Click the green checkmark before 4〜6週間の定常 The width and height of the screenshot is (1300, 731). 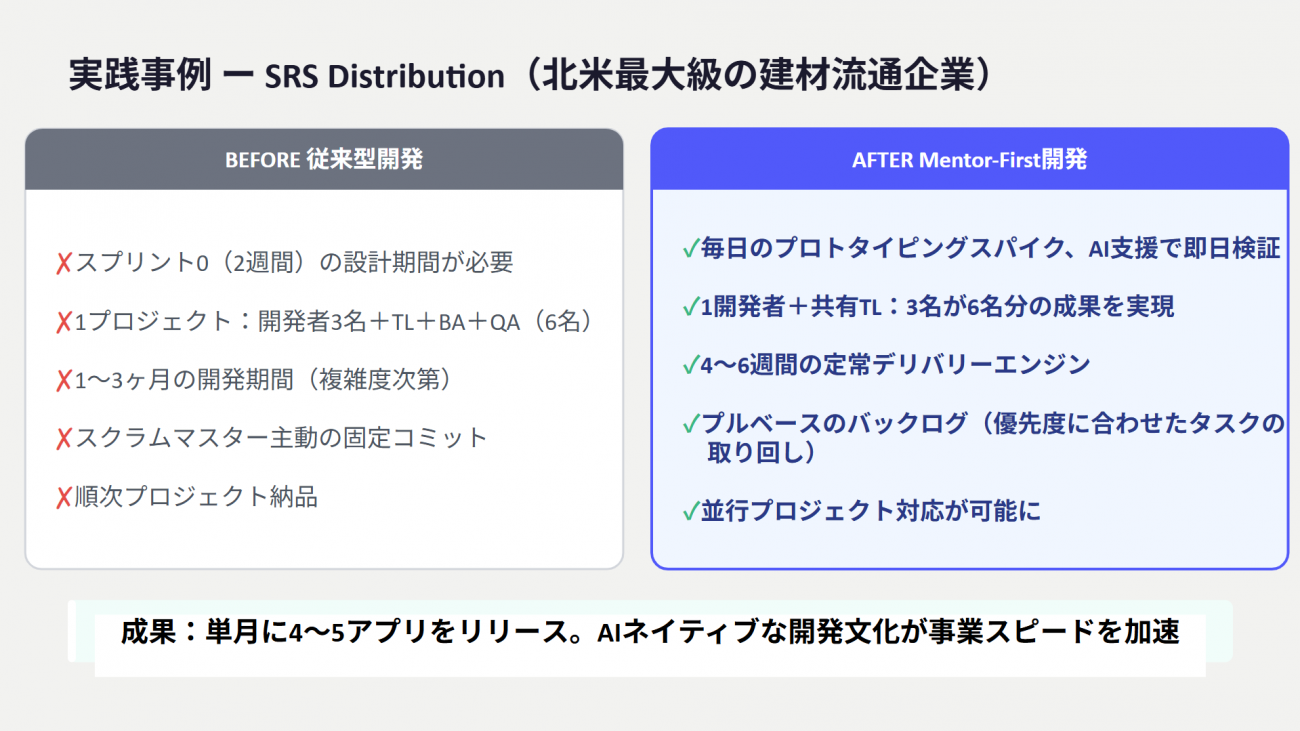(690, 365)
